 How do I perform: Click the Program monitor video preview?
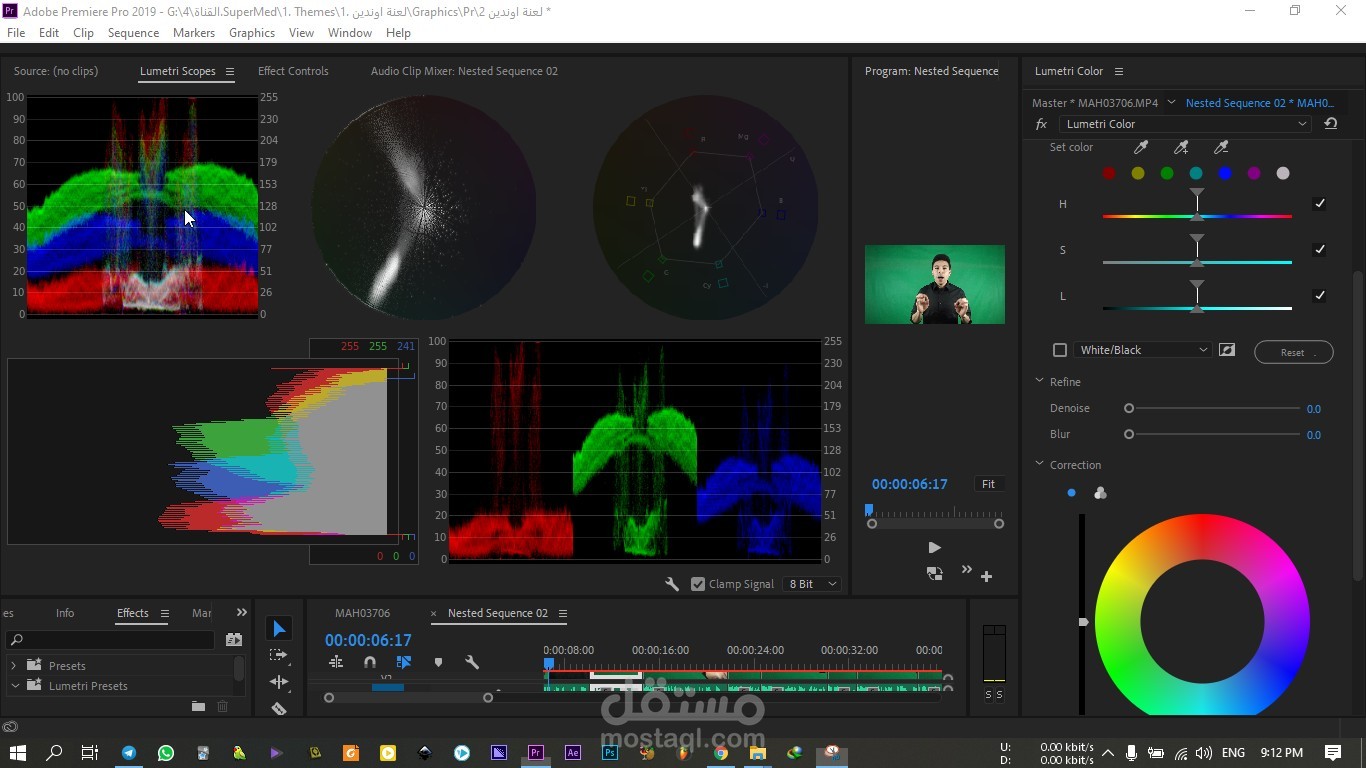(x=935, y=285)
